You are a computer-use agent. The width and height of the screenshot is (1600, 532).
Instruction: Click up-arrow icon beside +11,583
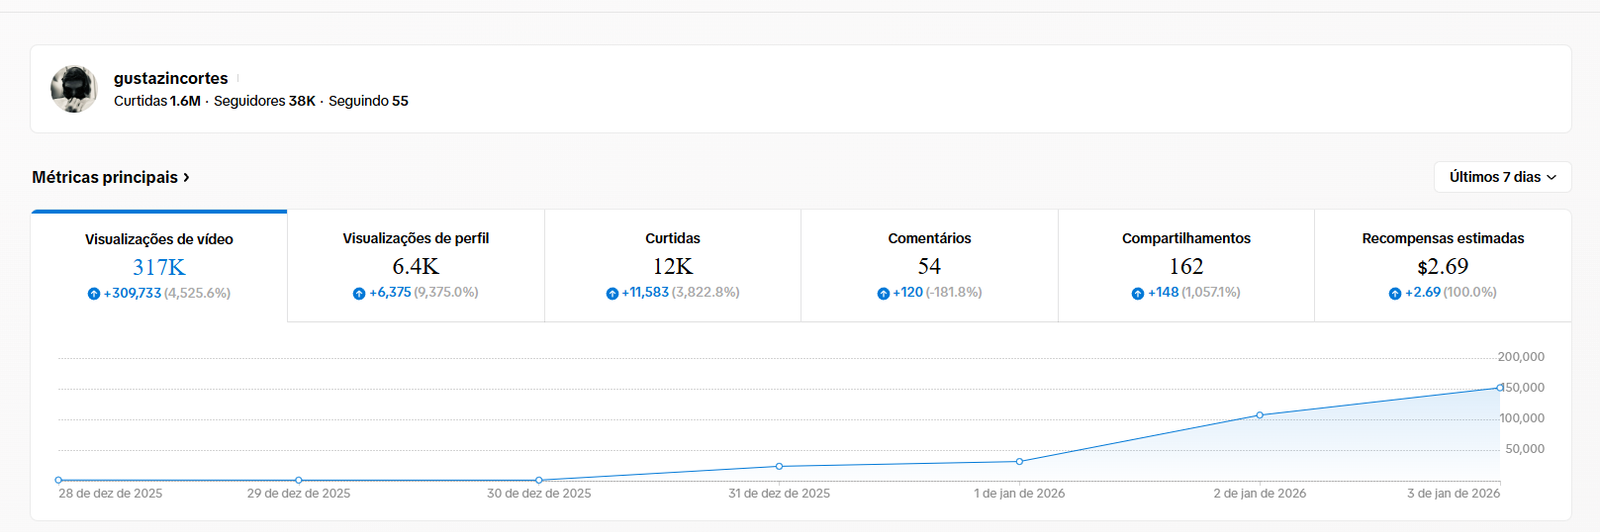pos(612,293)
